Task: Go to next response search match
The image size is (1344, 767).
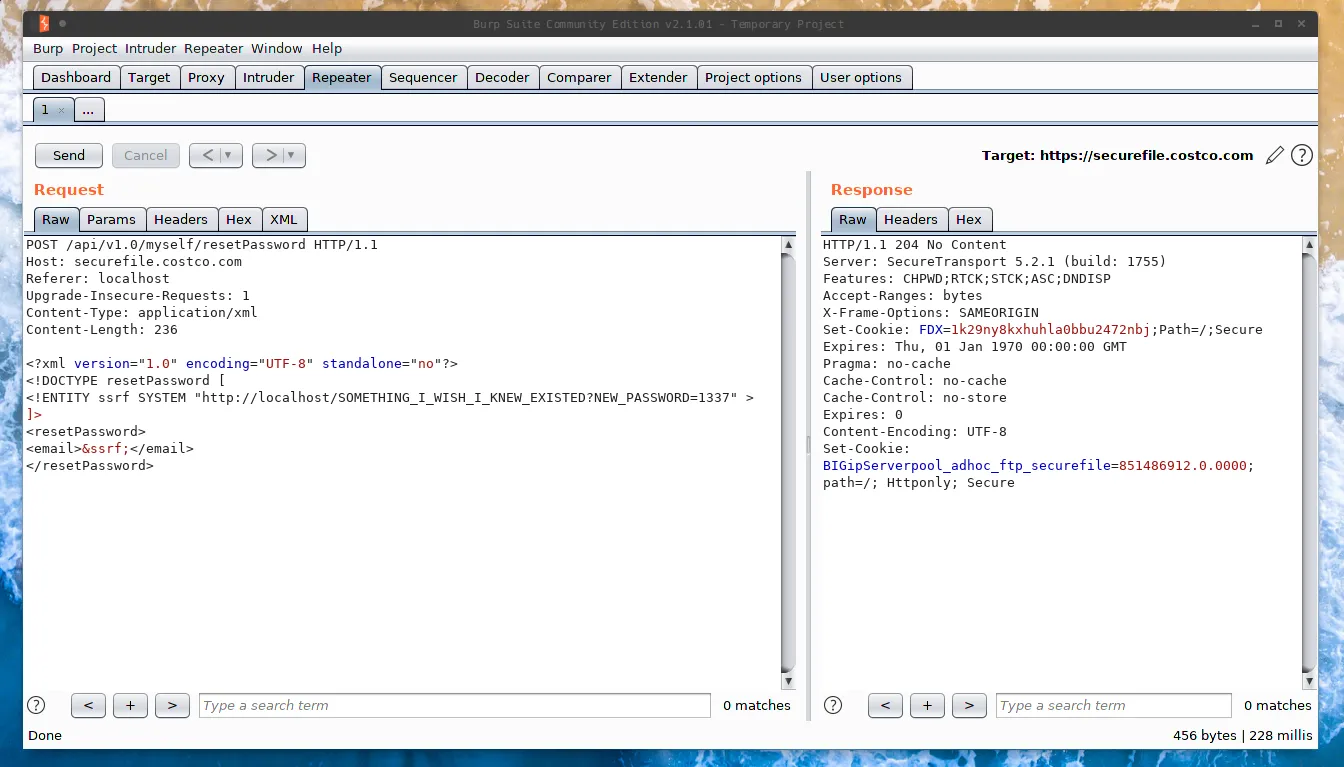Action: tap(969, 705)
